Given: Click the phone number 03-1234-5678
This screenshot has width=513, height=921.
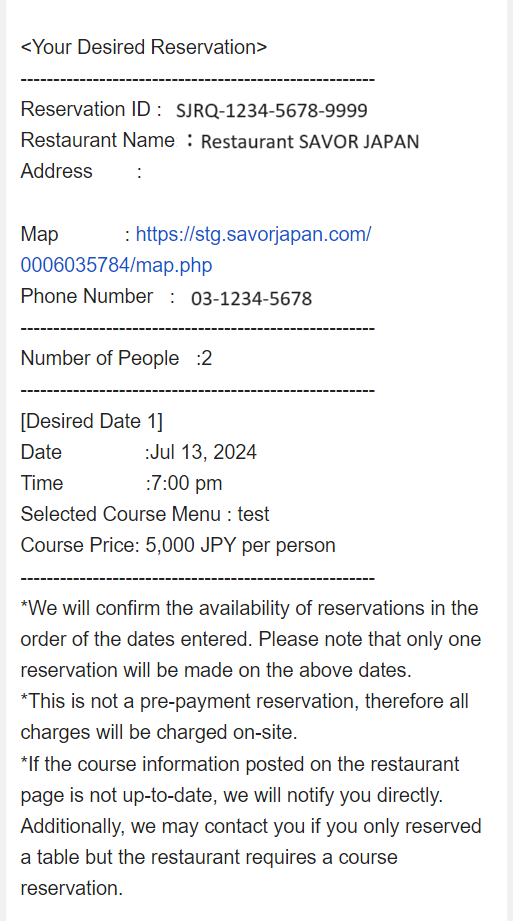Looking at the screenshot, I should click(252, 298).
